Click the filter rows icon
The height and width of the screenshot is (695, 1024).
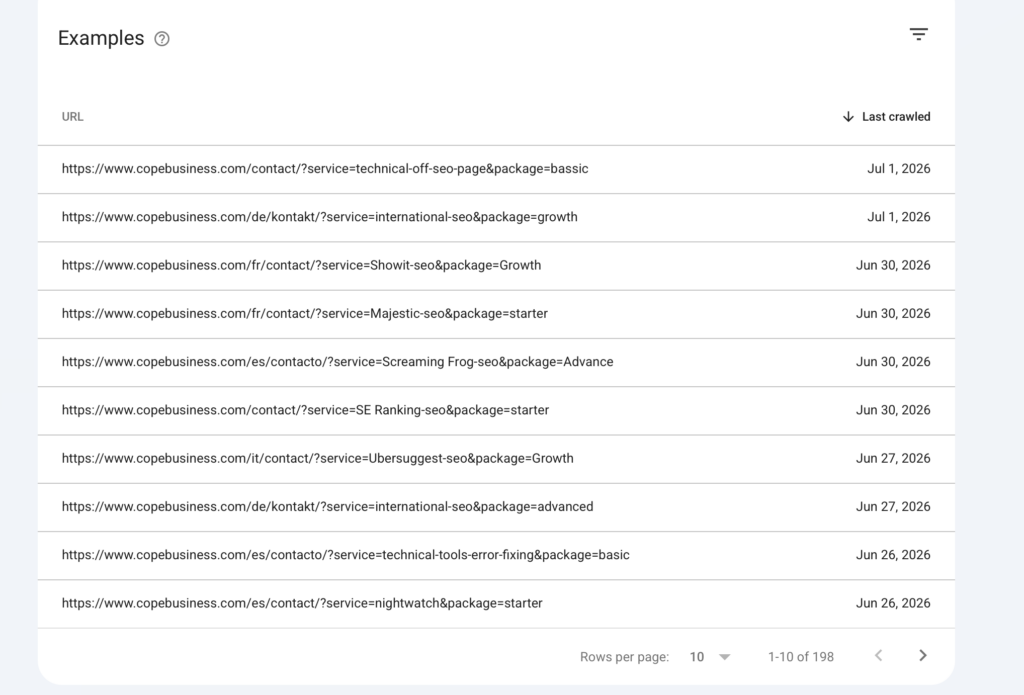[918, 34]
